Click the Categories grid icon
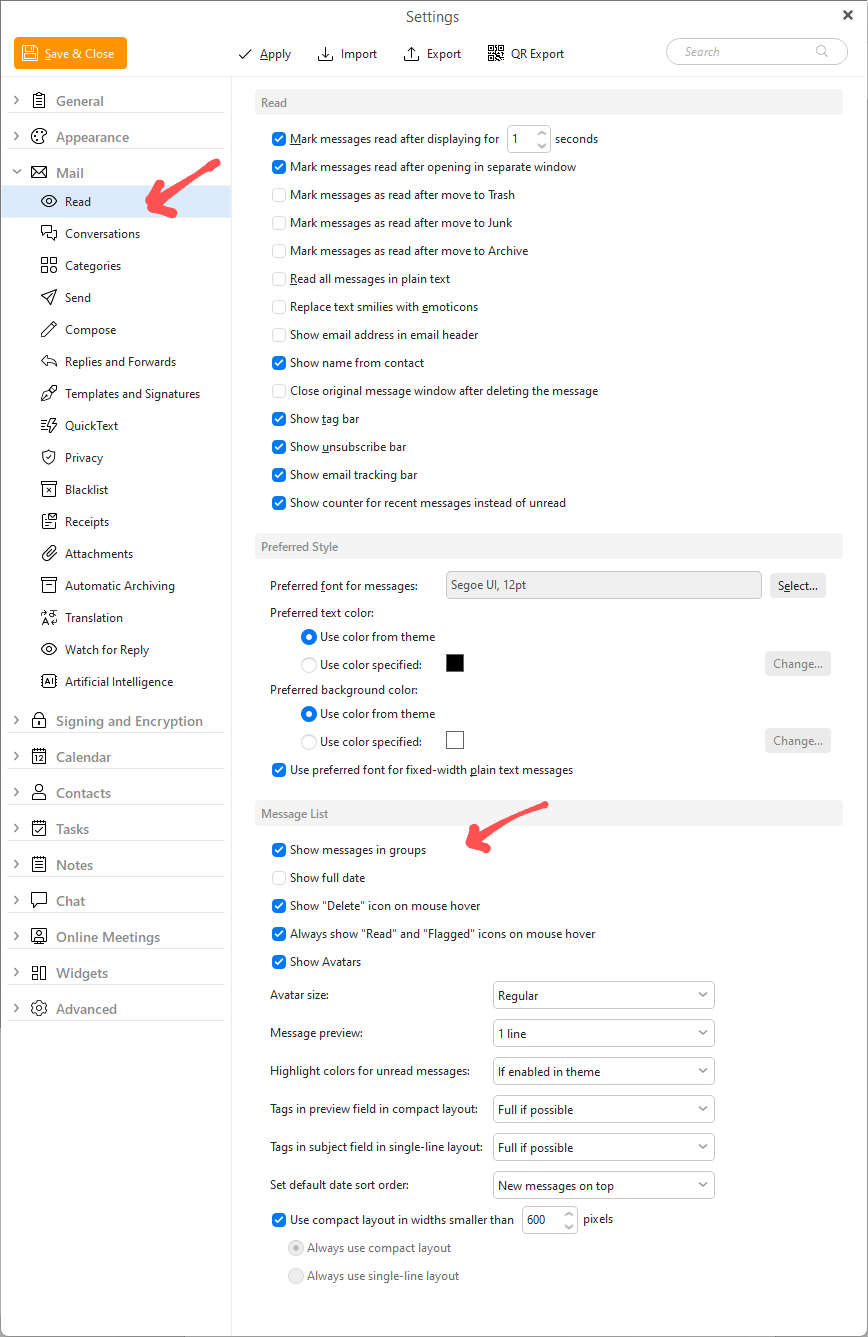 click(x=48, y=265)
